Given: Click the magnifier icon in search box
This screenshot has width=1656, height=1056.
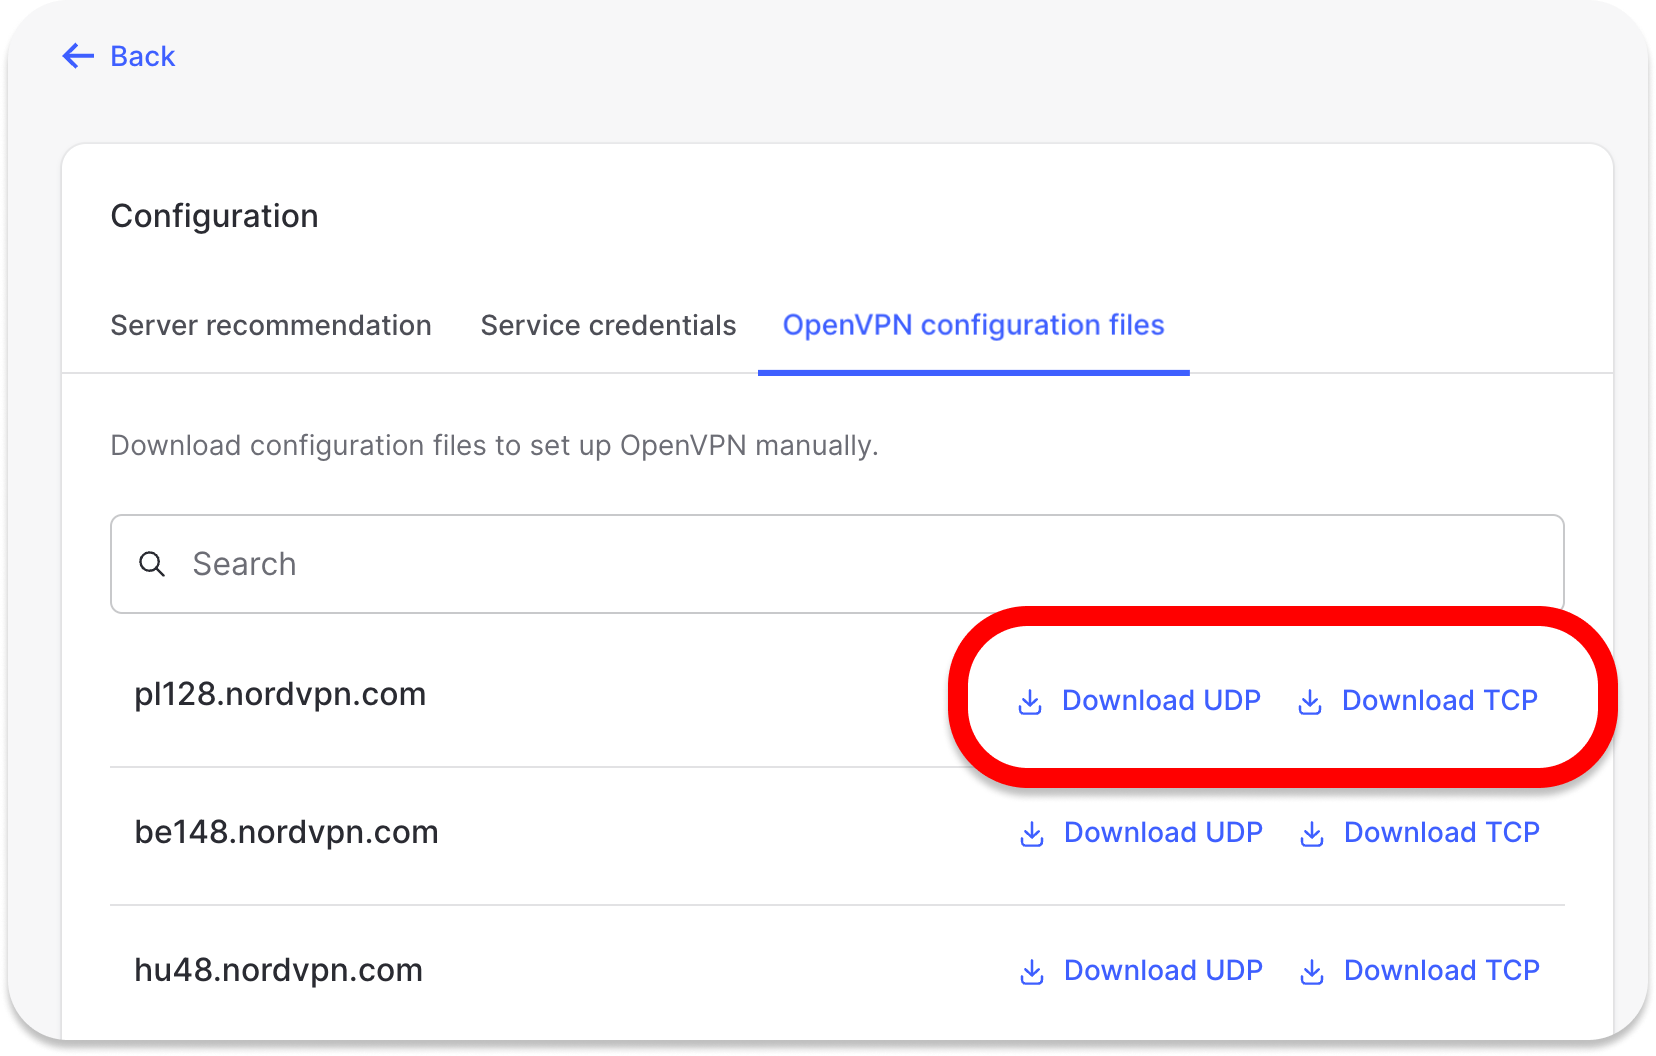Looking at the screenshot, I should [152, 564].
